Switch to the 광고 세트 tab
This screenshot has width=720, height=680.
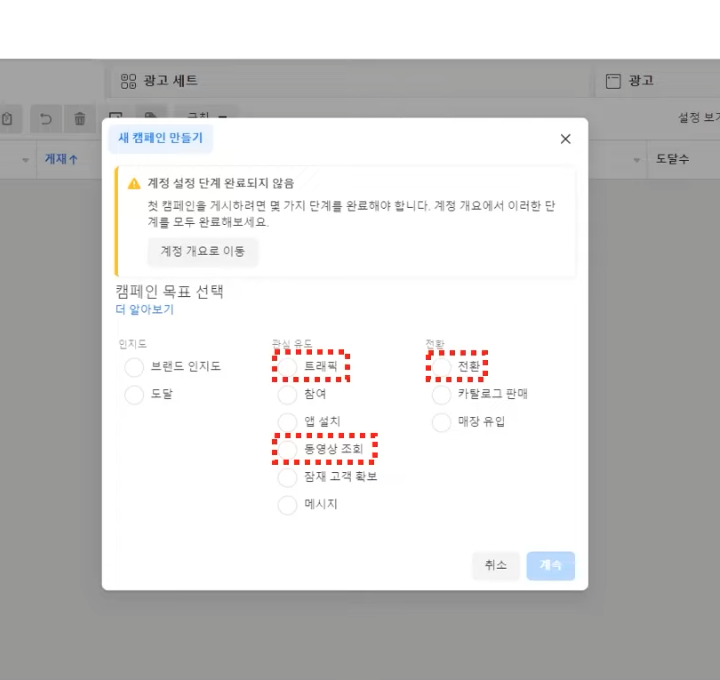160,81
